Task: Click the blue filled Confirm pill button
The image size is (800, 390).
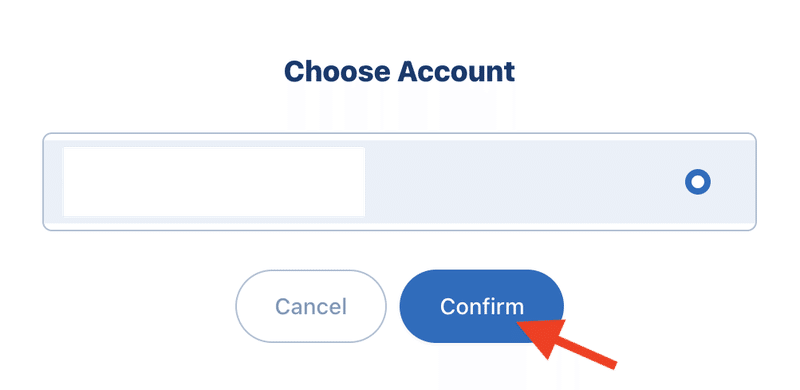Action: point(481,306)
